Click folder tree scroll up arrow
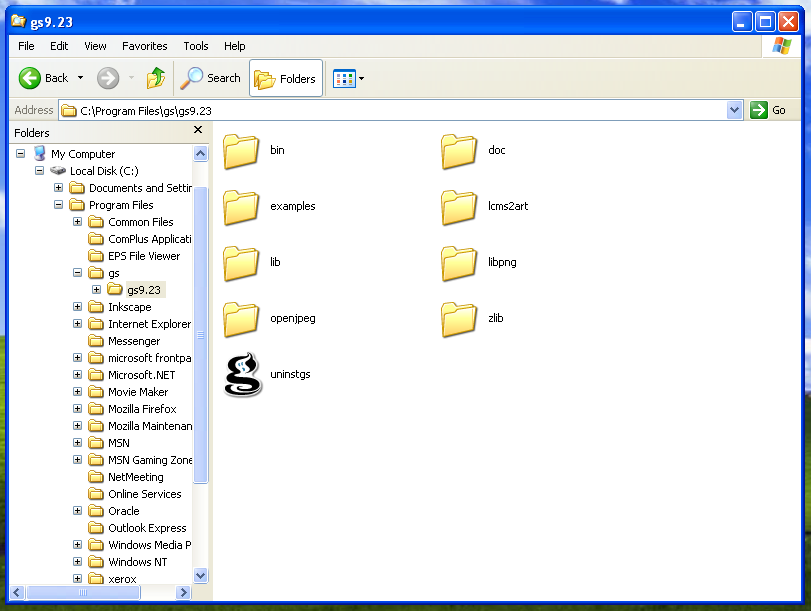The height and width of the screenshot is (611, 811). click(x=201, y=153)
